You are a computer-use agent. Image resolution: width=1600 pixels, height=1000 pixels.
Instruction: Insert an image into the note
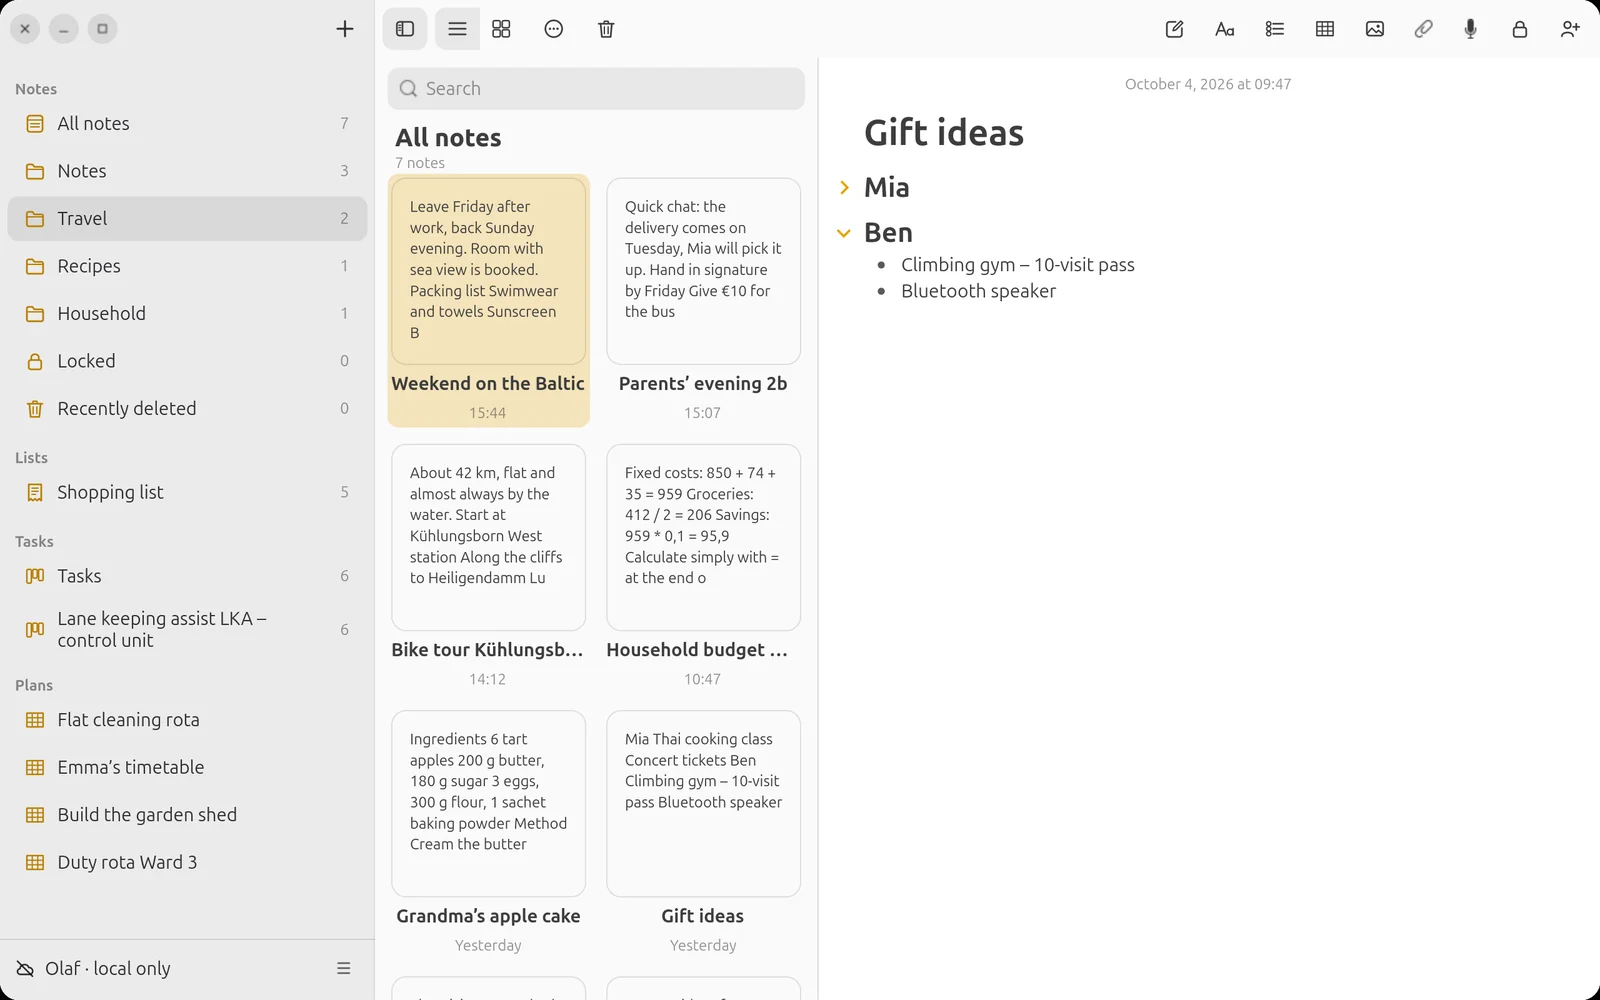pyautogui.click(x=1375, y=29)
